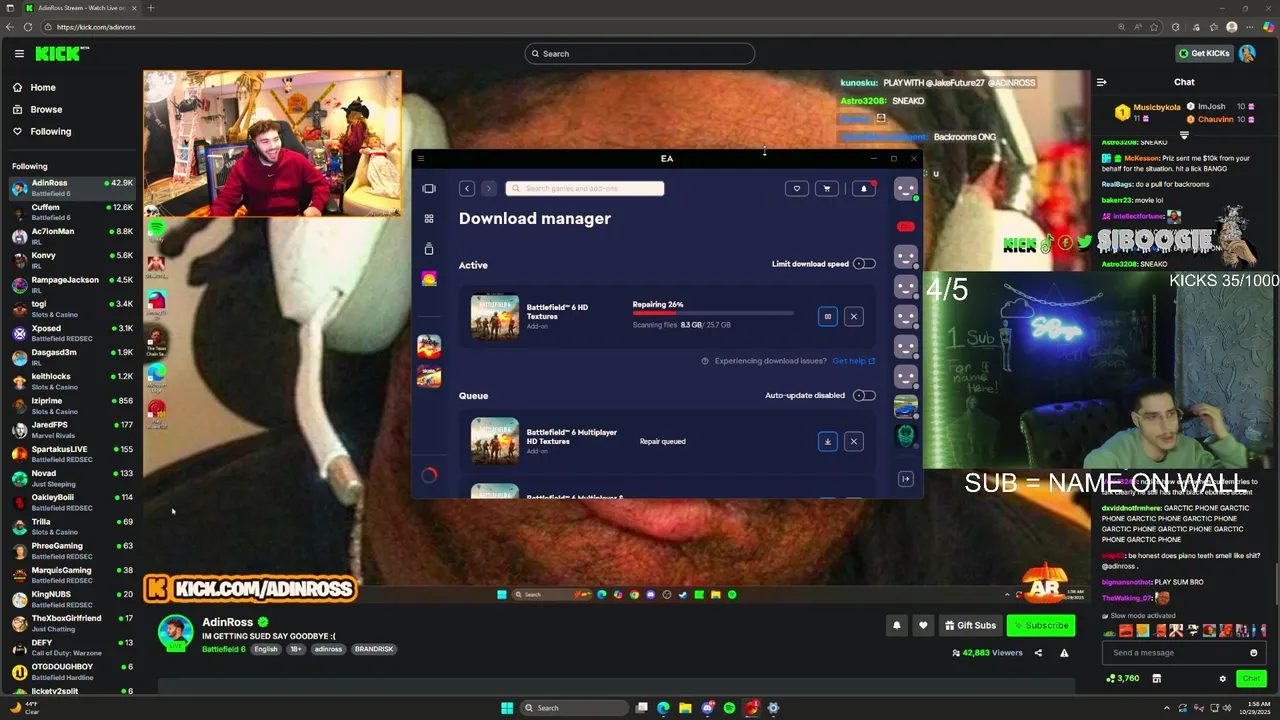
Task: Remove Multiplayer HD Textures from queue
Action: tap(853, 442)
